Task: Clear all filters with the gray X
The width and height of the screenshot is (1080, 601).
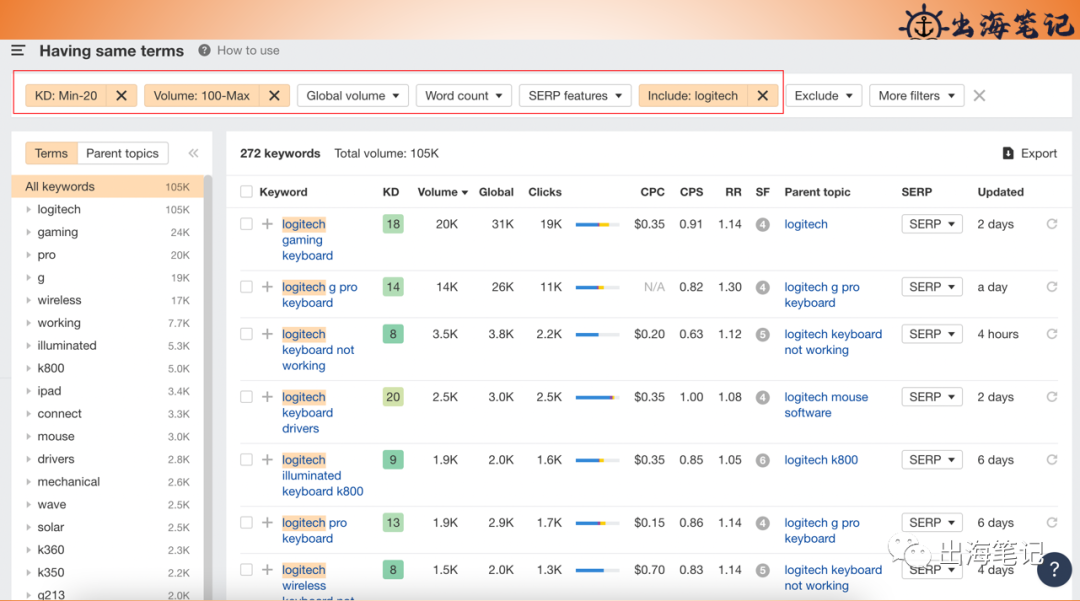Action: click(979, 96)
